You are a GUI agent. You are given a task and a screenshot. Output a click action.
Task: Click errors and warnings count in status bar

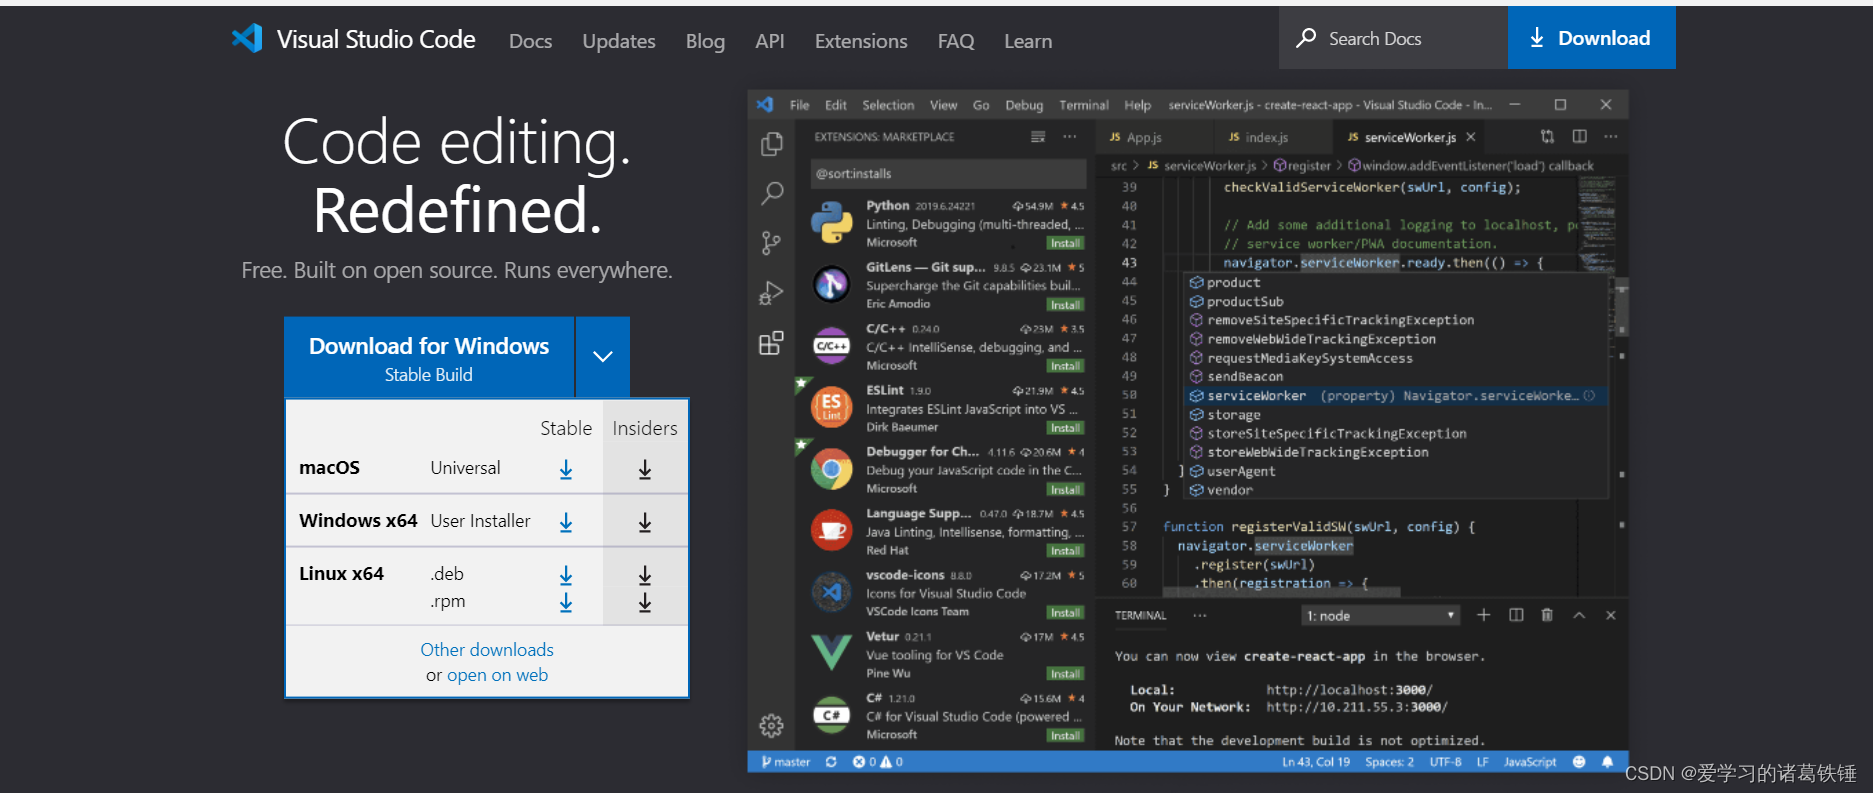click(878, 762)
